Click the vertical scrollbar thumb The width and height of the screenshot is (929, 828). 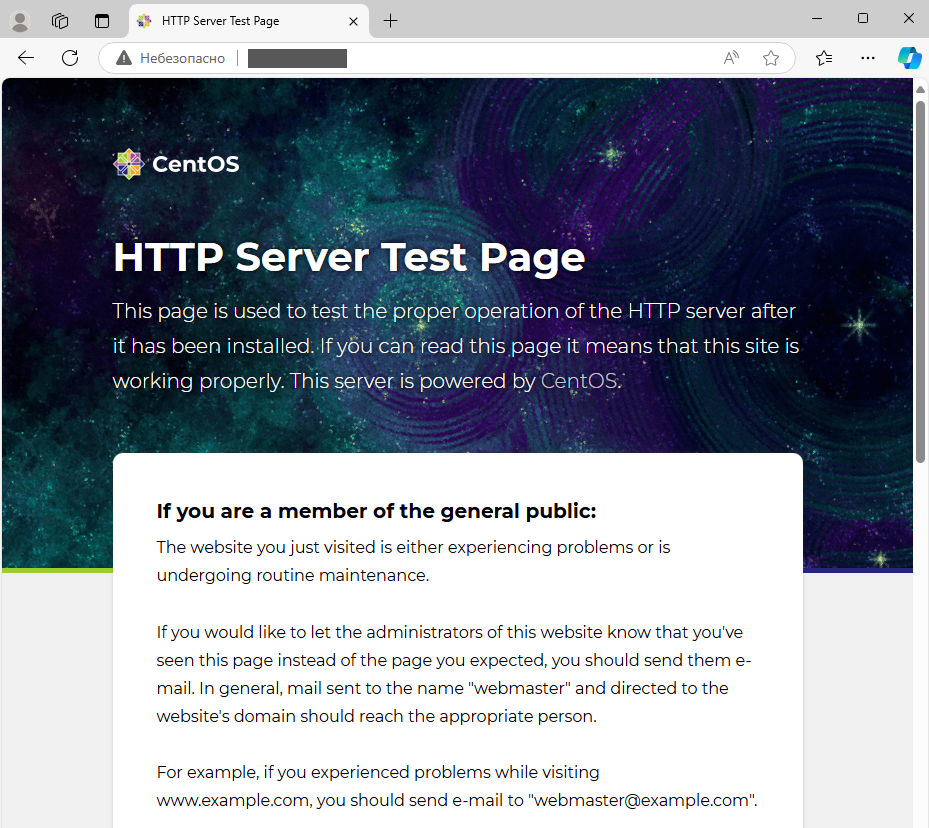click(920, 281)
